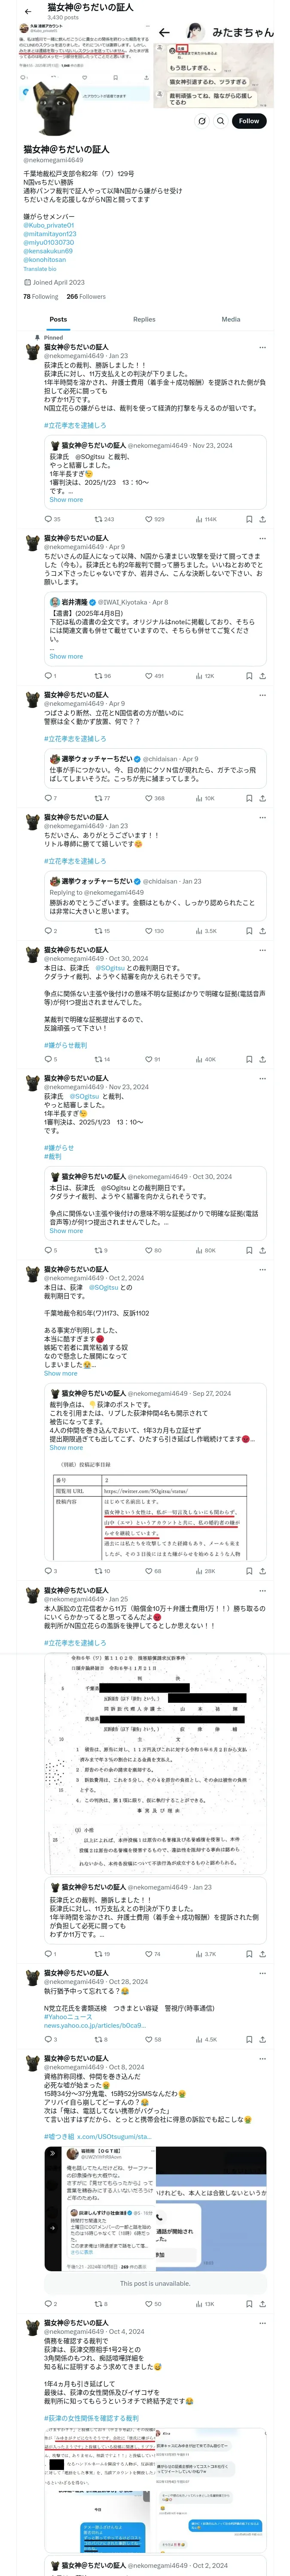290x2576 pixels.
Task: Switch to the Media tab
Action: (231, 319)
